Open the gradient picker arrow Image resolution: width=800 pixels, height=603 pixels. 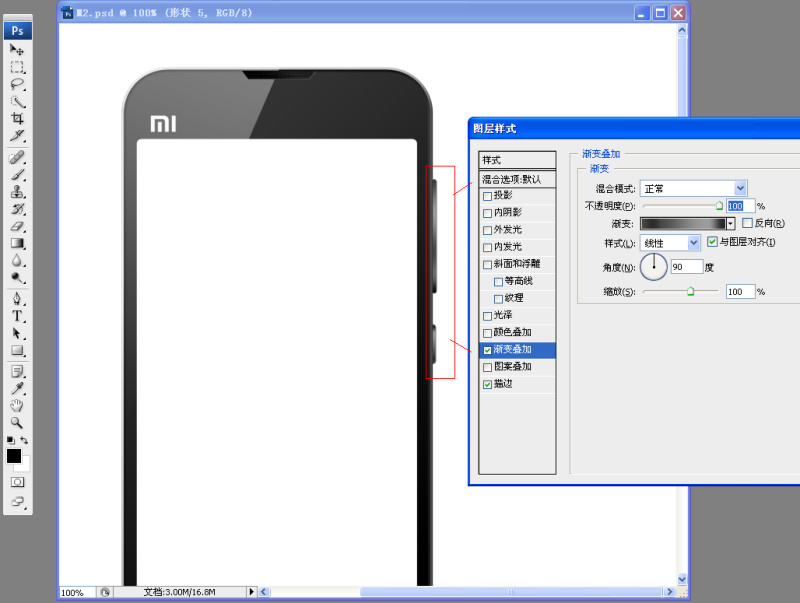[x=731, y=223]
